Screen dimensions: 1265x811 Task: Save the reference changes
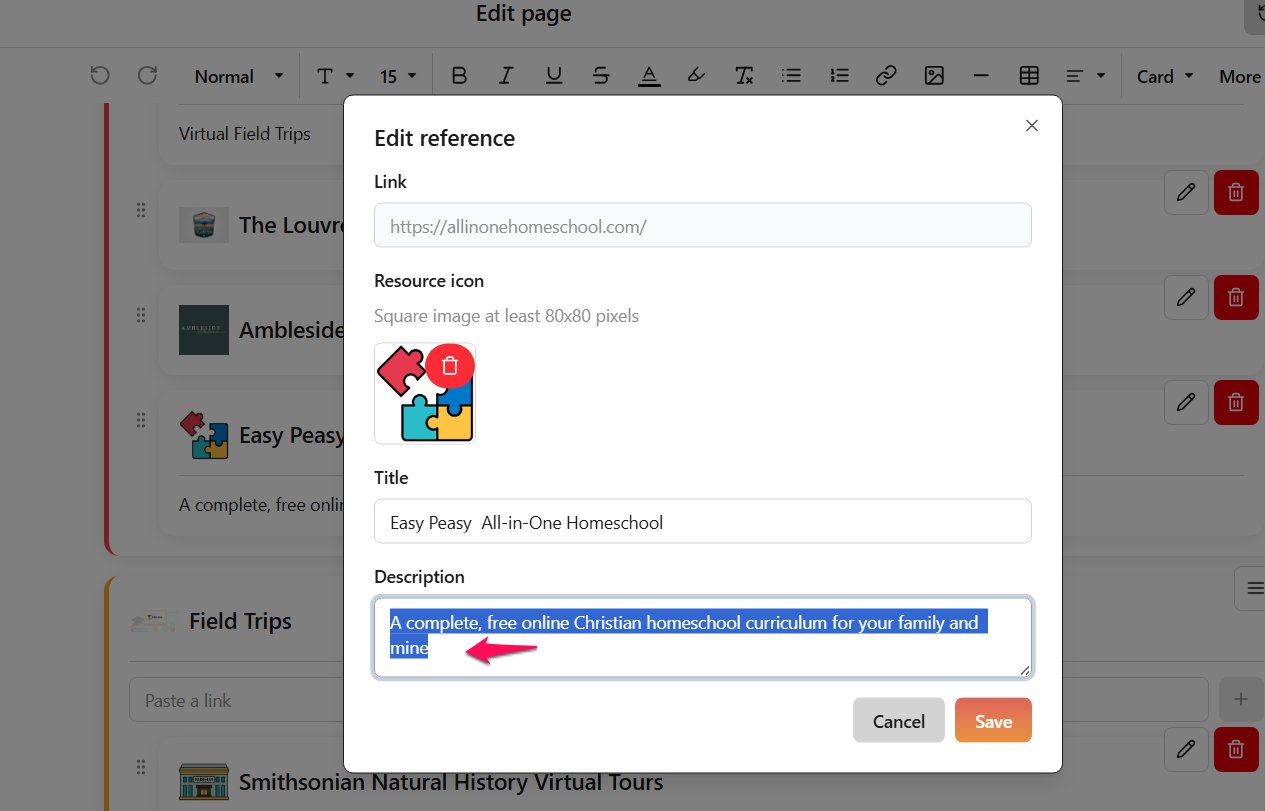(993, 720)
